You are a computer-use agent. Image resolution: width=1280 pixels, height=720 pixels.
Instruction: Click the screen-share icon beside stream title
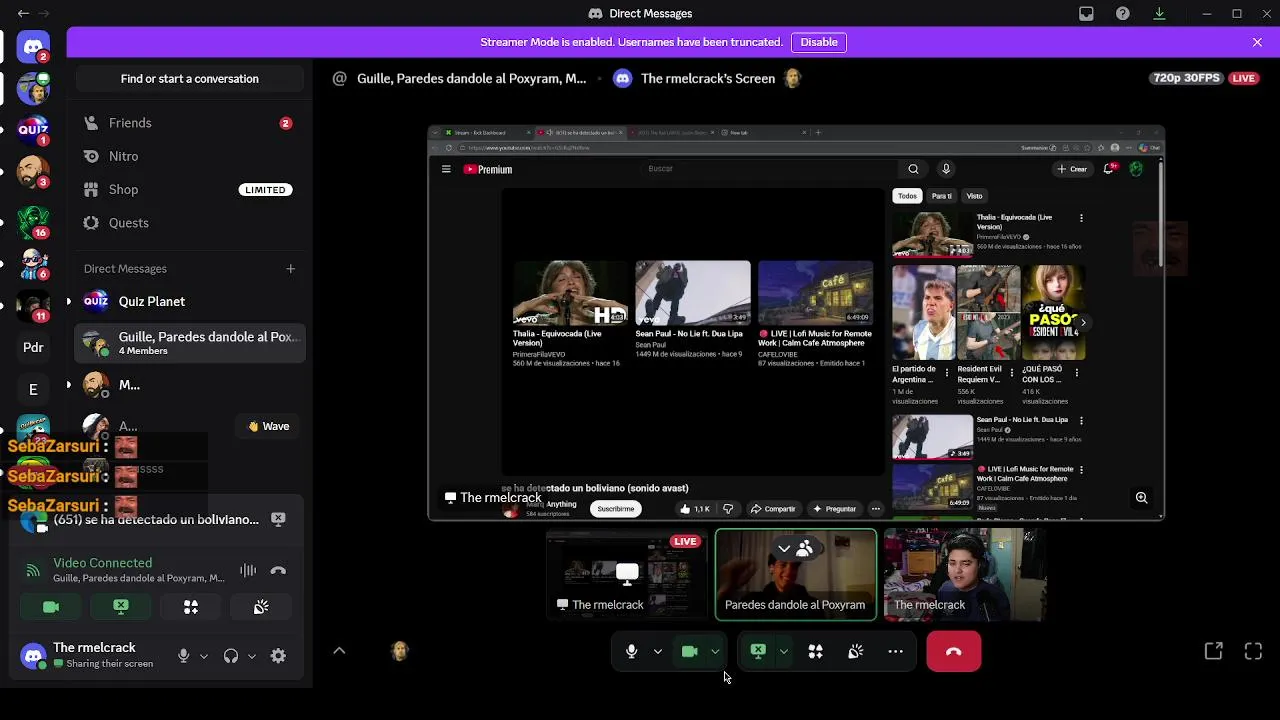(623, 78)
